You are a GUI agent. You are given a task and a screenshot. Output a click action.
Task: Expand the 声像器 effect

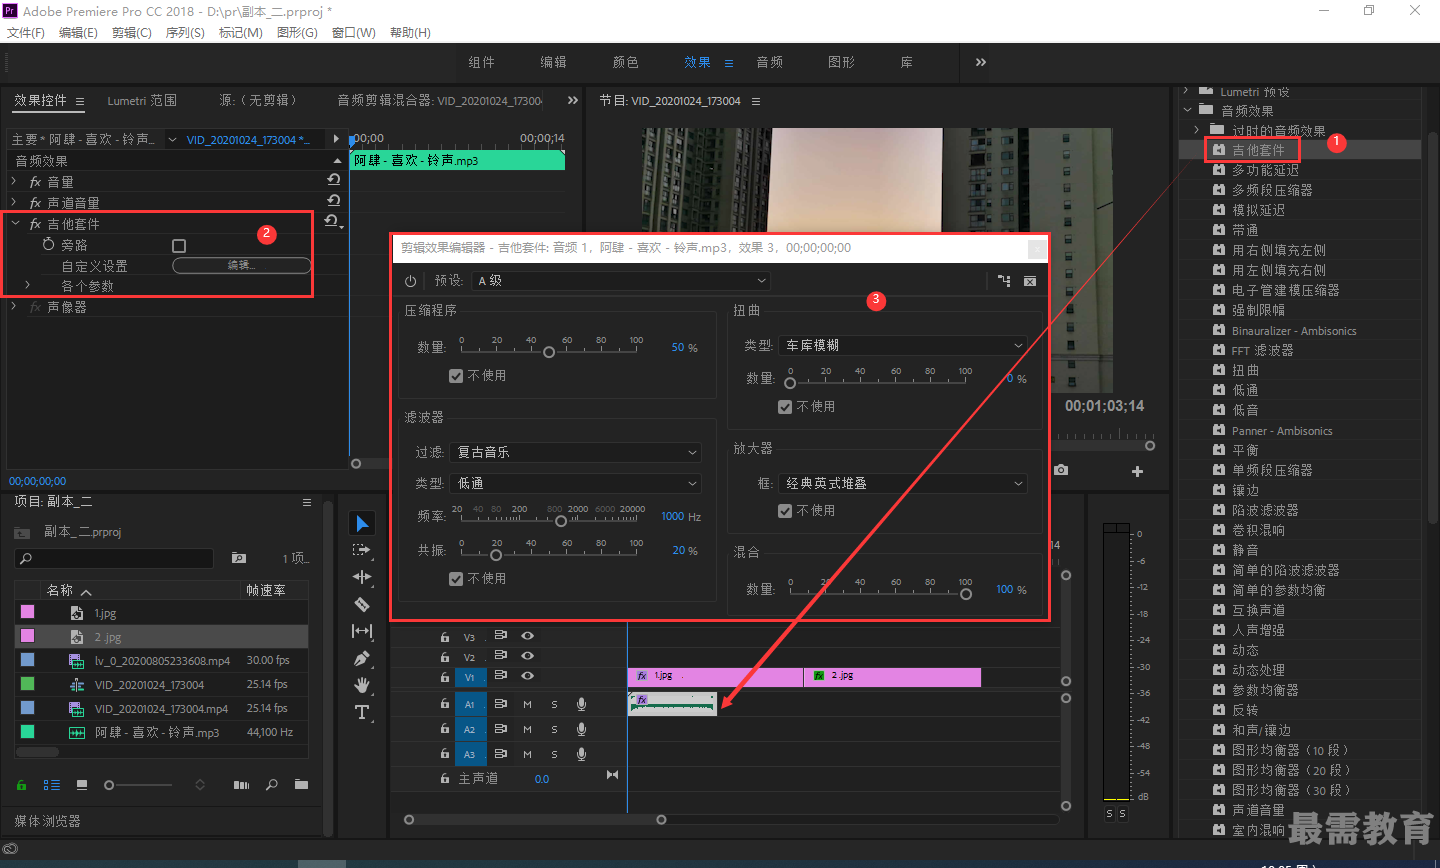pyautogui.click(x=14, y=306)
